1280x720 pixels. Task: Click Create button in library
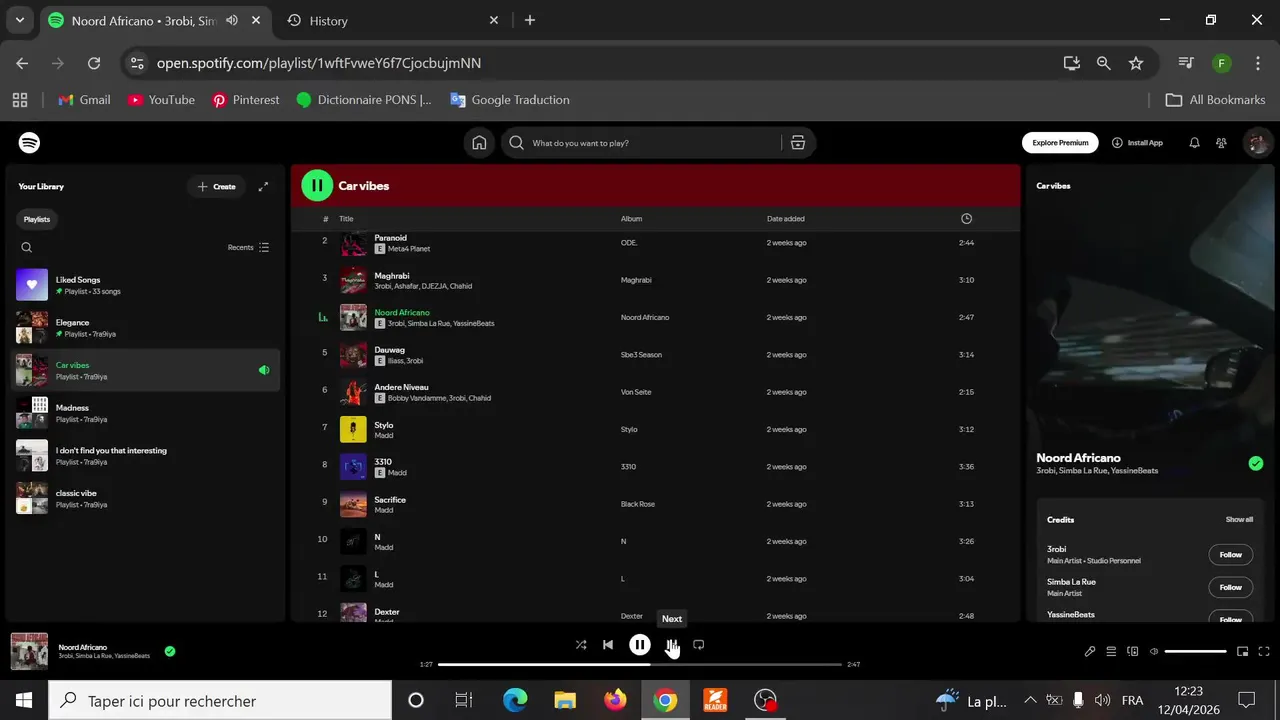pos(217,187)
